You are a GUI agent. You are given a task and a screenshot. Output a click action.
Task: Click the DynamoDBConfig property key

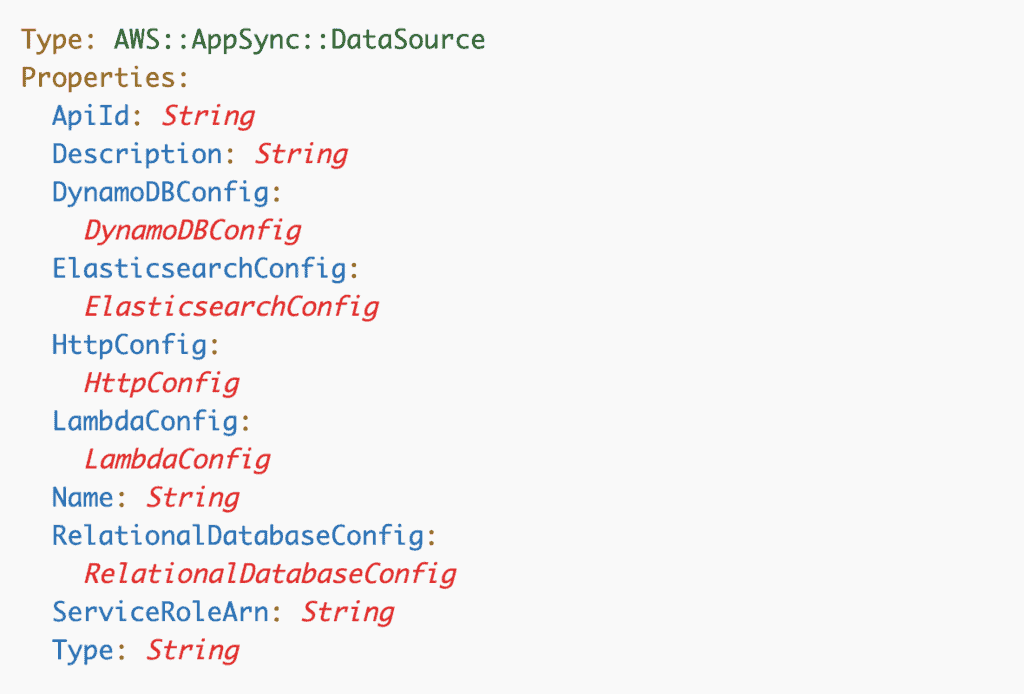pos(160,192)
